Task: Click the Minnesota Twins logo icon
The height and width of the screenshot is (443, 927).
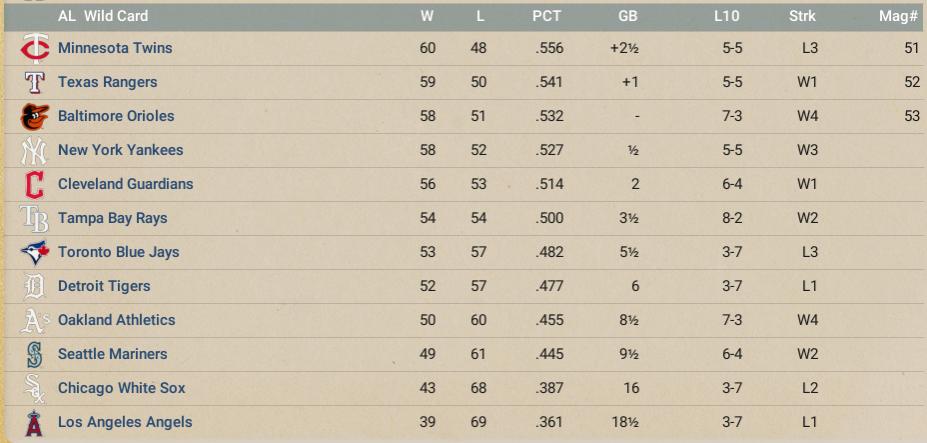Action: pos(34,48)
